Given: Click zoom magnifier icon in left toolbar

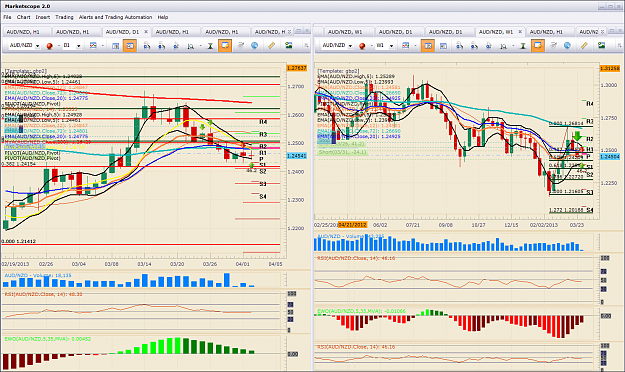Looking at the screenshot, I should coord(191,46).
